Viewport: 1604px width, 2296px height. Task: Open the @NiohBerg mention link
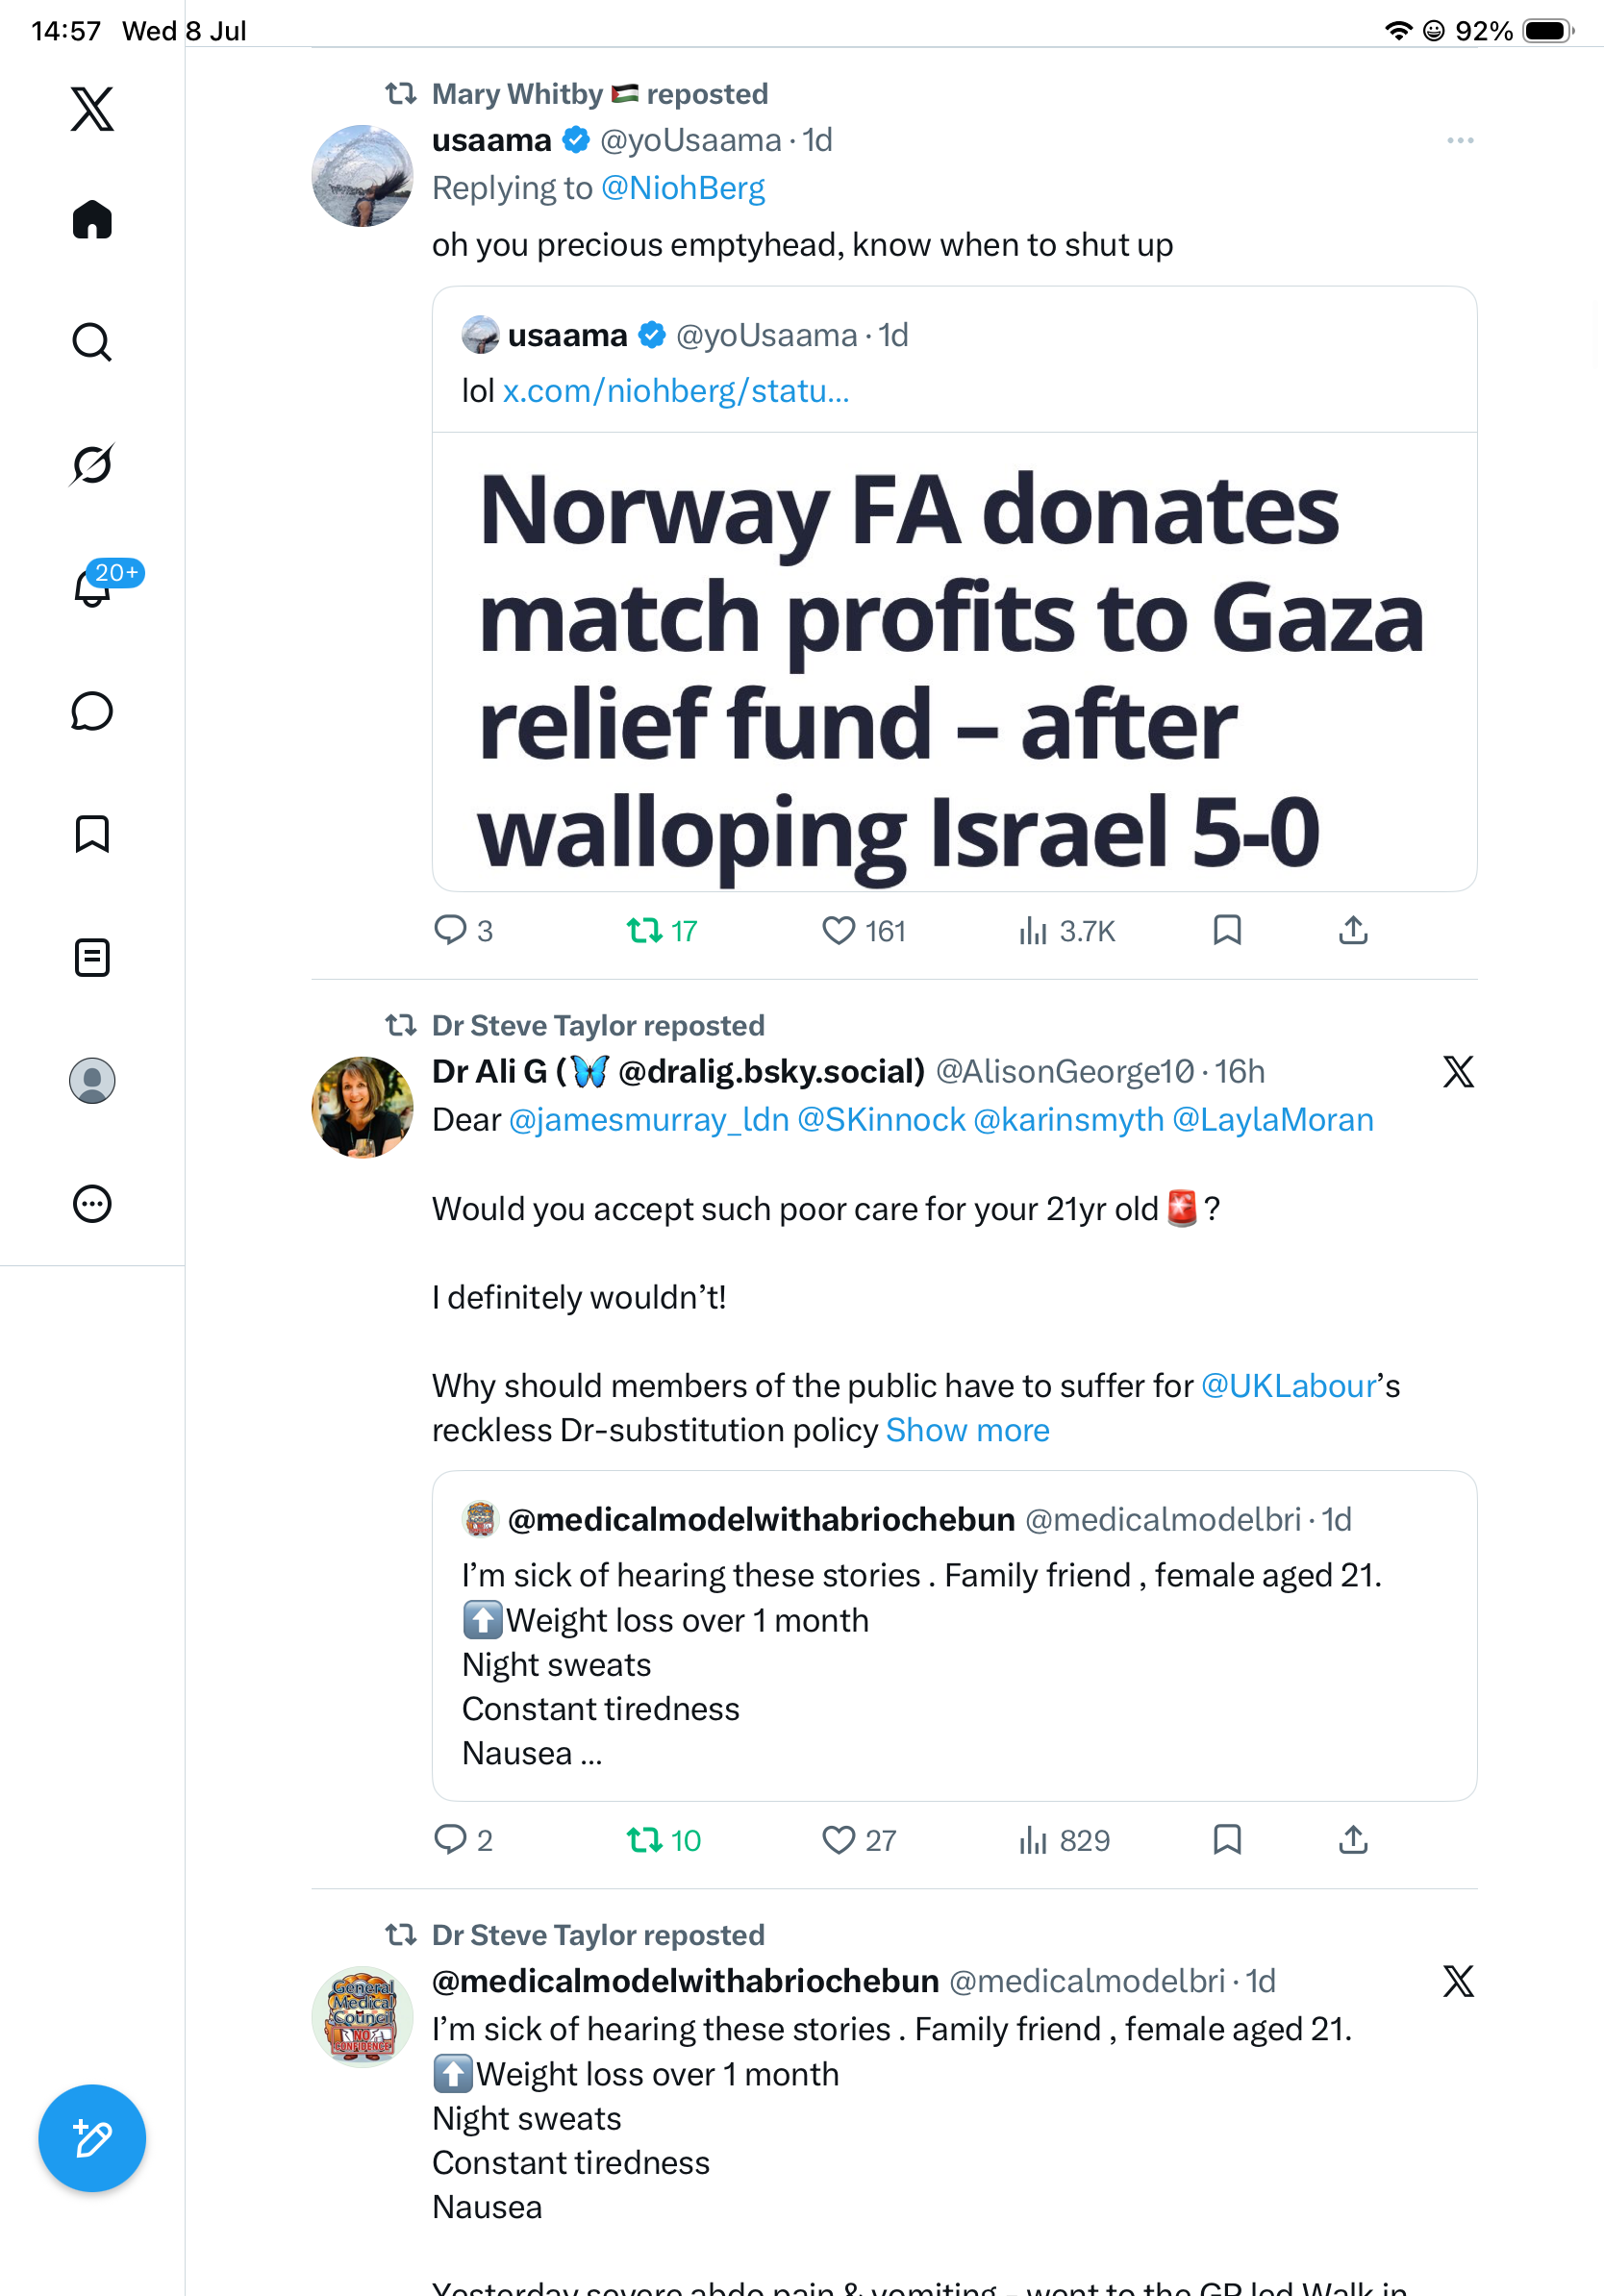click(x=683, y=188)
